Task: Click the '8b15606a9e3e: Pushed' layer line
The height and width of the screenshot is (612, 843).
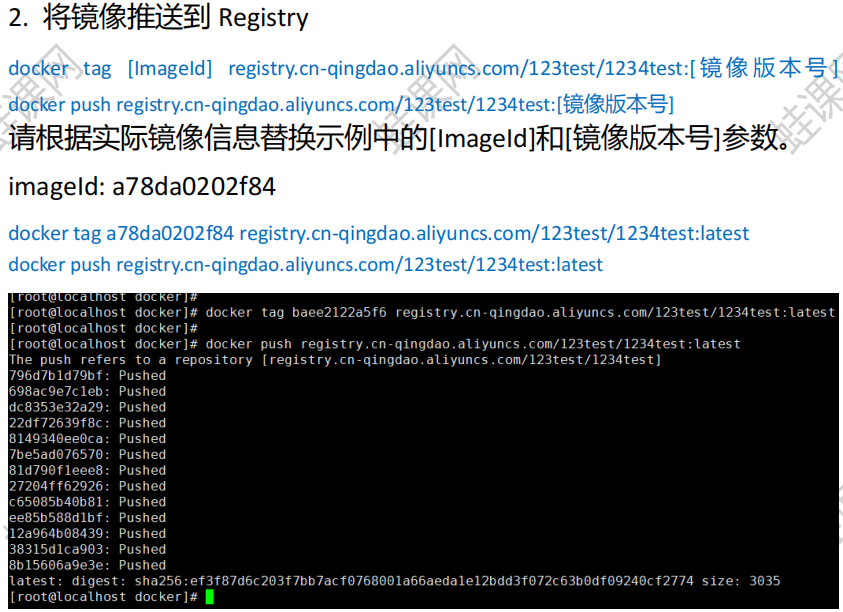Action: pyautogui.click(x=88, y=565)
